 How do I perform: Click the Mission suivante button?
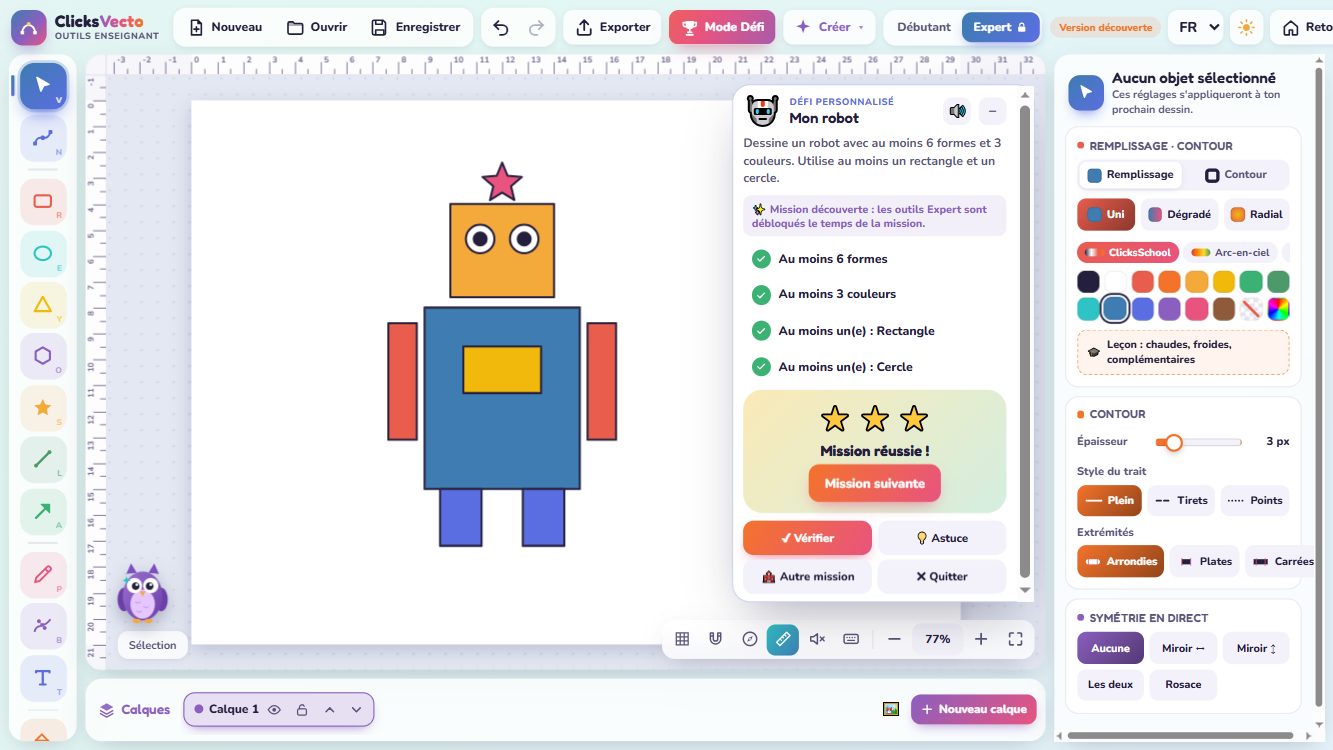[875, 484]
